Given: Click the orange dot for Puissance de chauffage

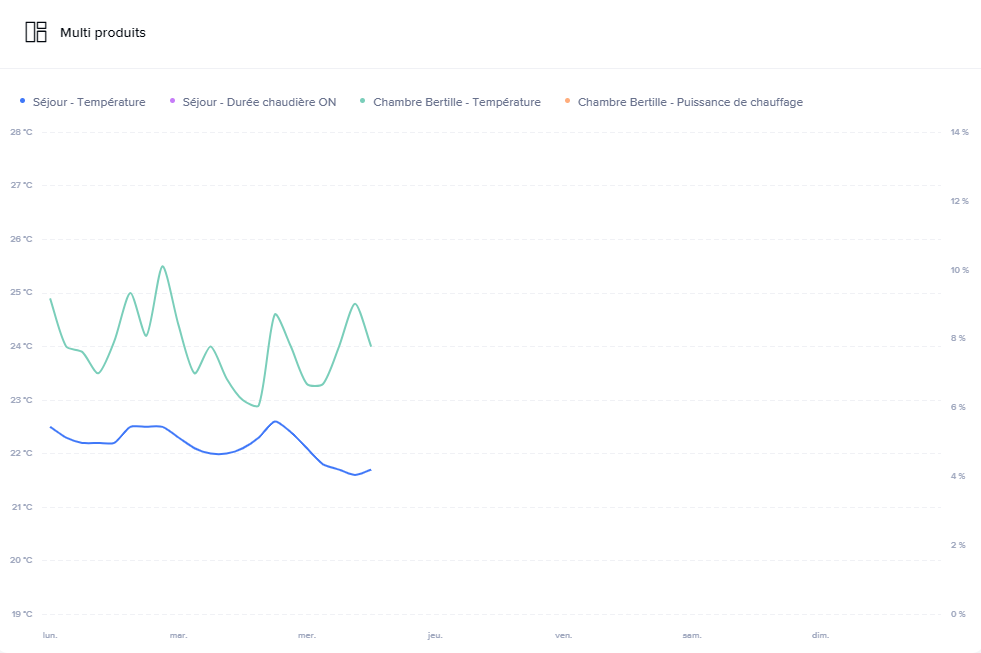Looking at the screenshot, I should point(568,101).
